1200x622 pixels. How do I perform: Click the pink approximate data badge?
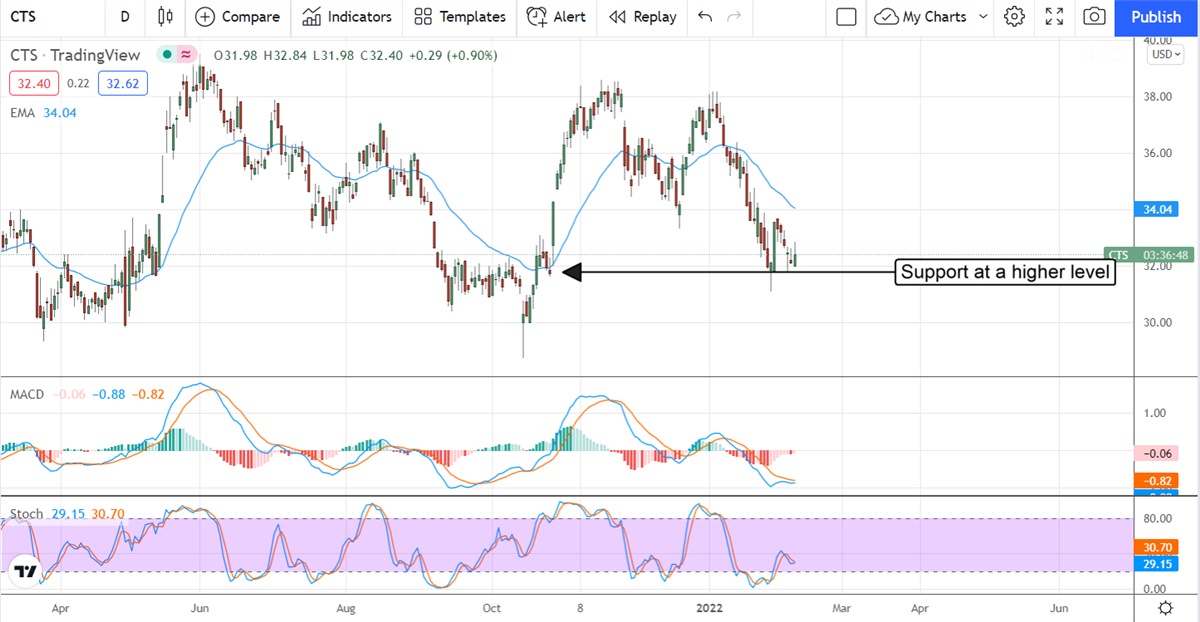pyautogui.click(x=185, y=55)
